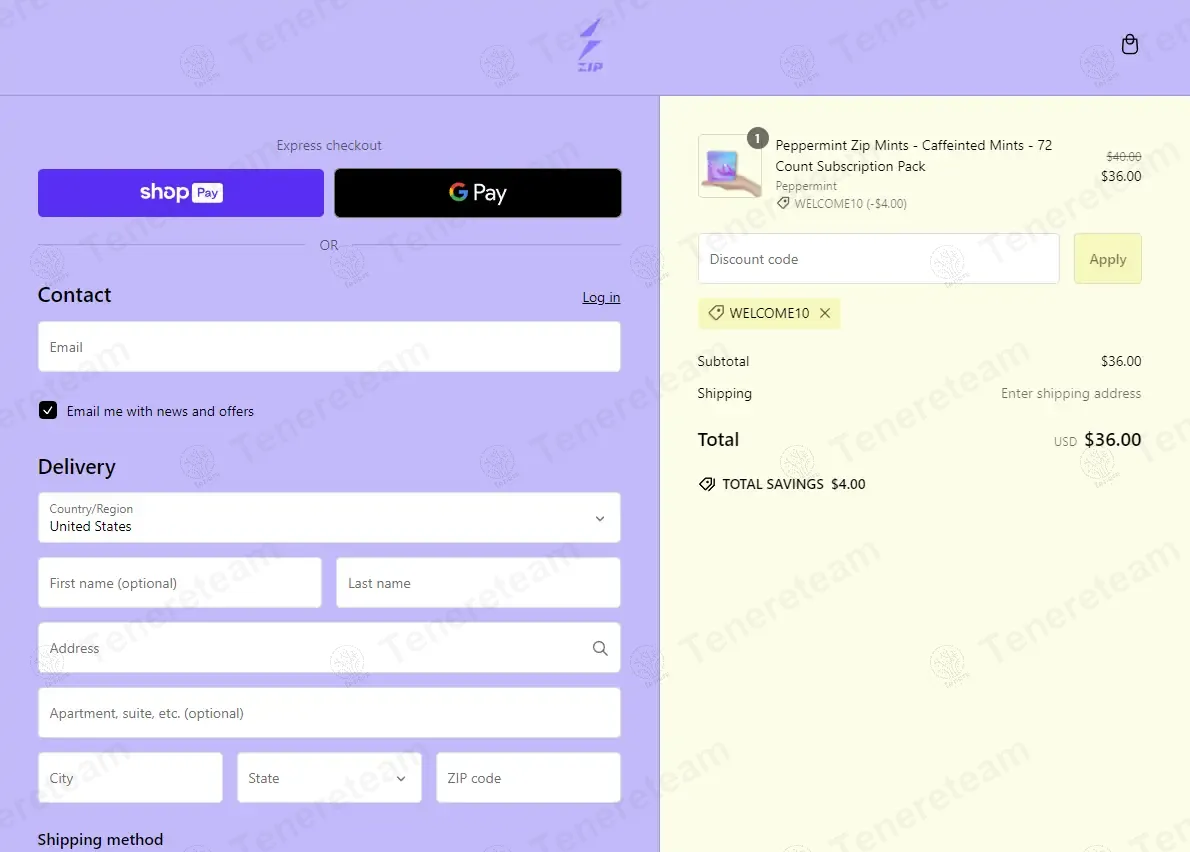
Task: Choose Google Pay express checkout
Action: coord(477,193)
